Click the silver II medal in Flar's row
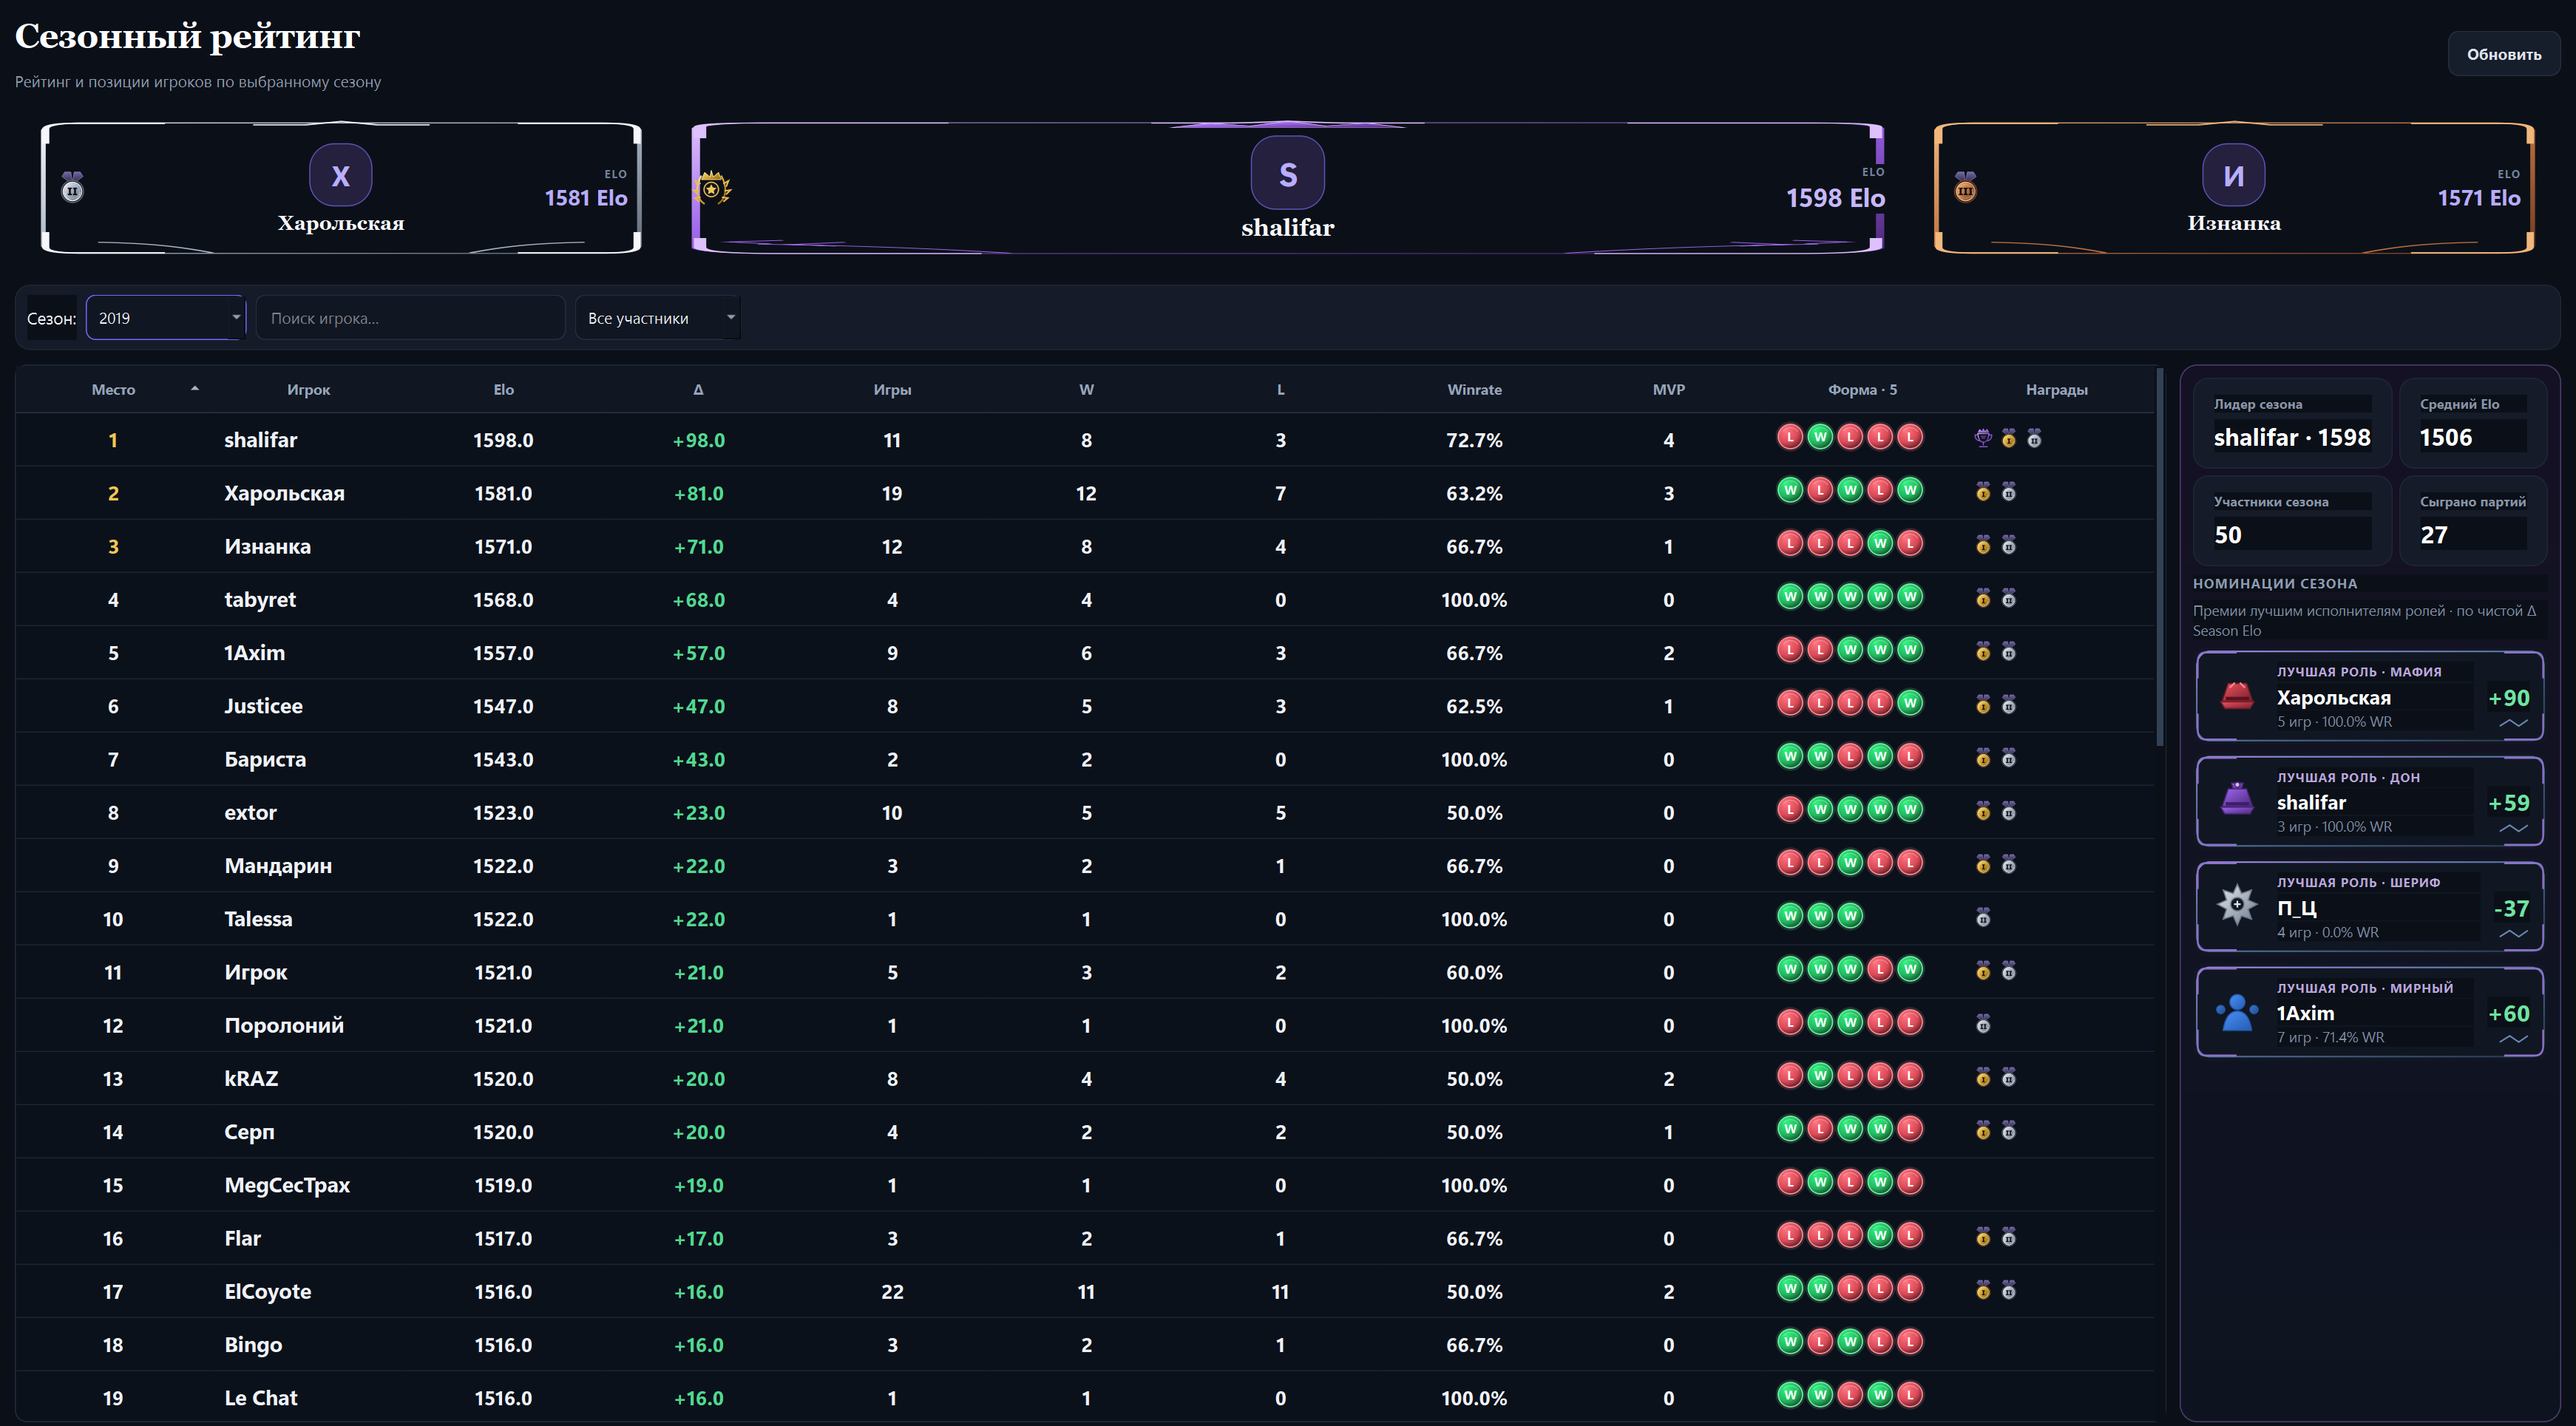 2009,1237
